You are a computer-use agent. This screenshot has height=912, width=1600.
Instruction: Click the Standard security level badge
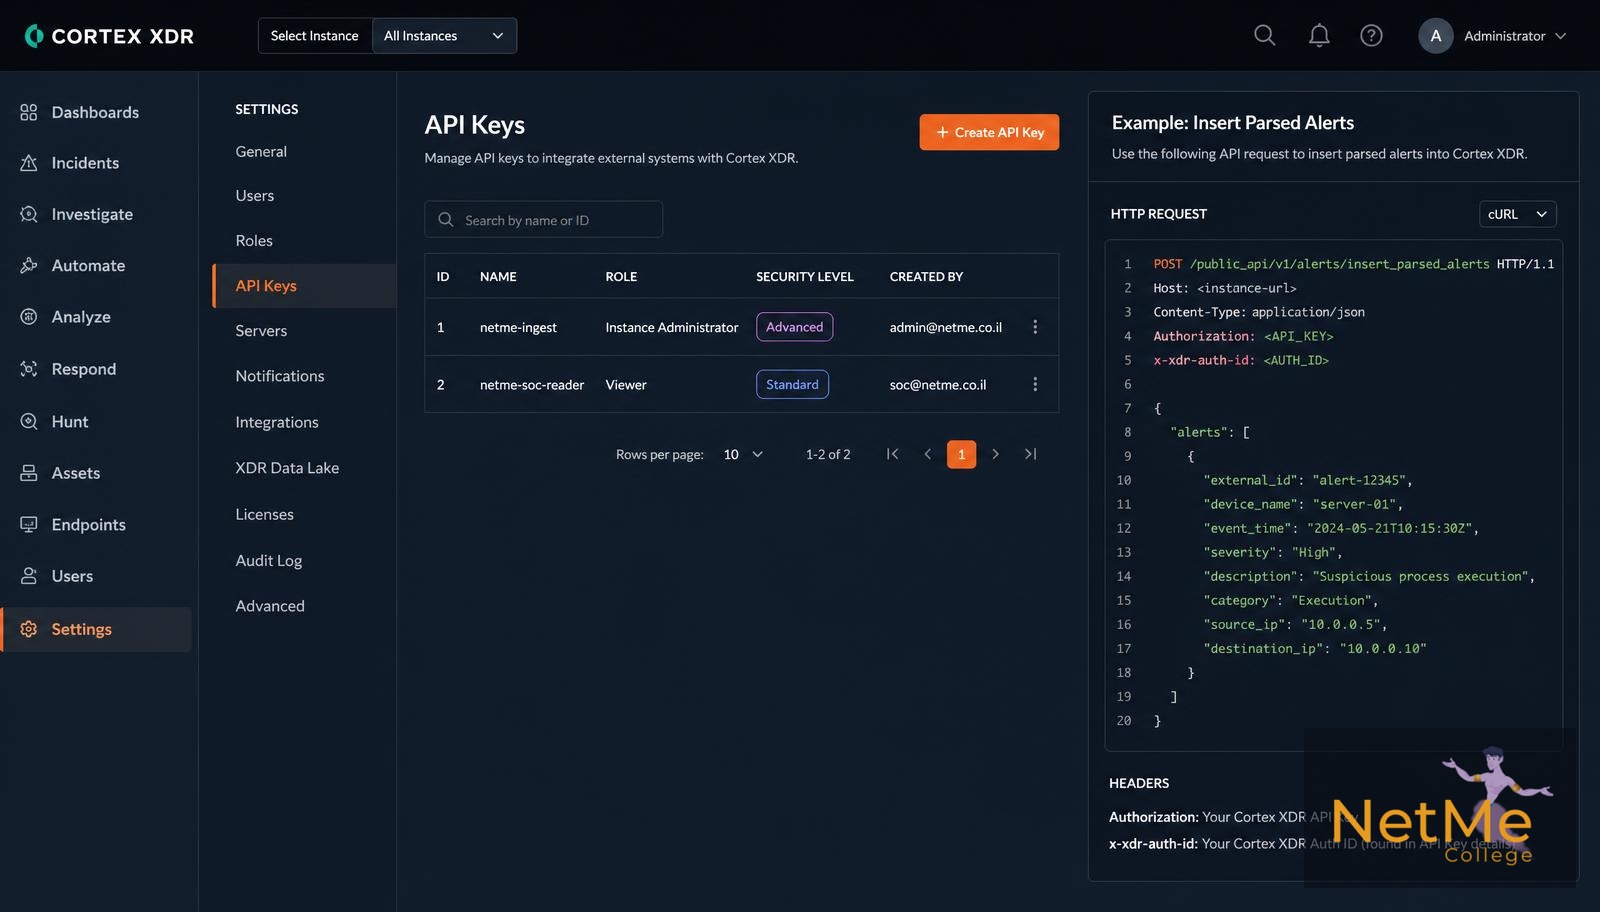point(792,384)
